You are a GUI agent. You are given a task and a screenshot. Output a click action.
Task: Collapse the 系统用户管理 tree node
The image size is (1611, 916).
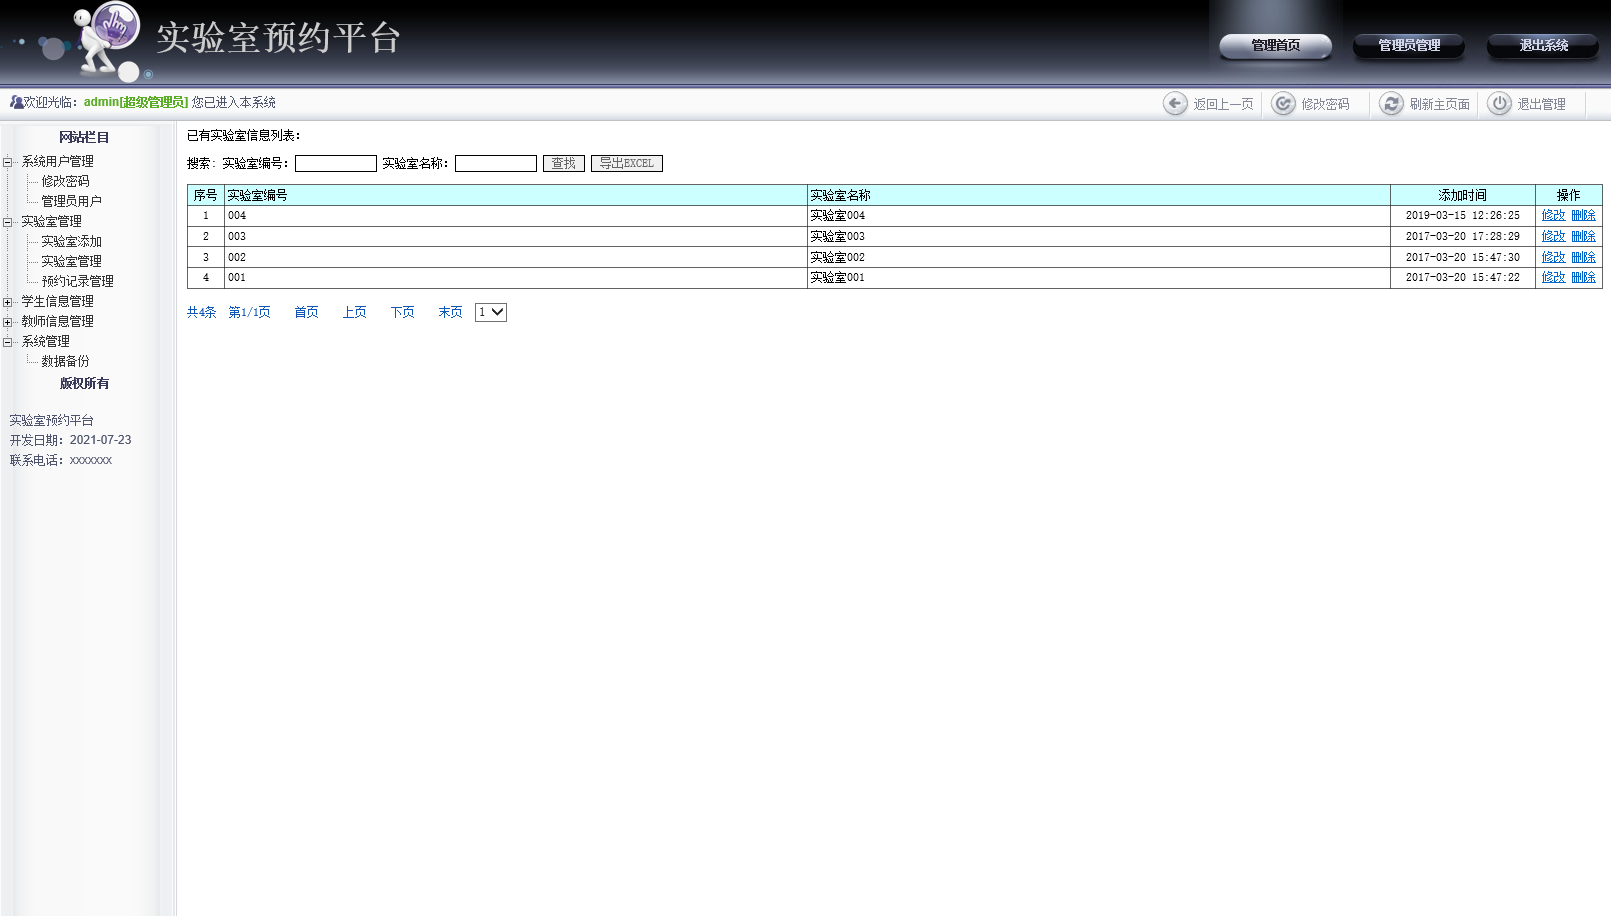8,162
